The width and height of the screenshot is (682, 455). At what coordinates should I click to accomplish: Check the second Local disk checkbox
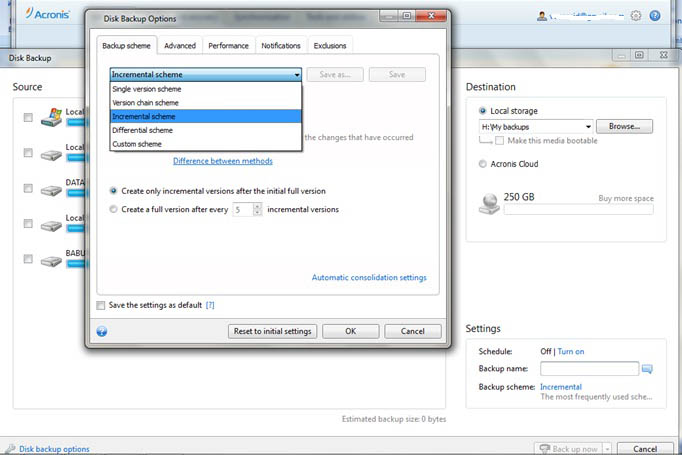coord(28,153)
